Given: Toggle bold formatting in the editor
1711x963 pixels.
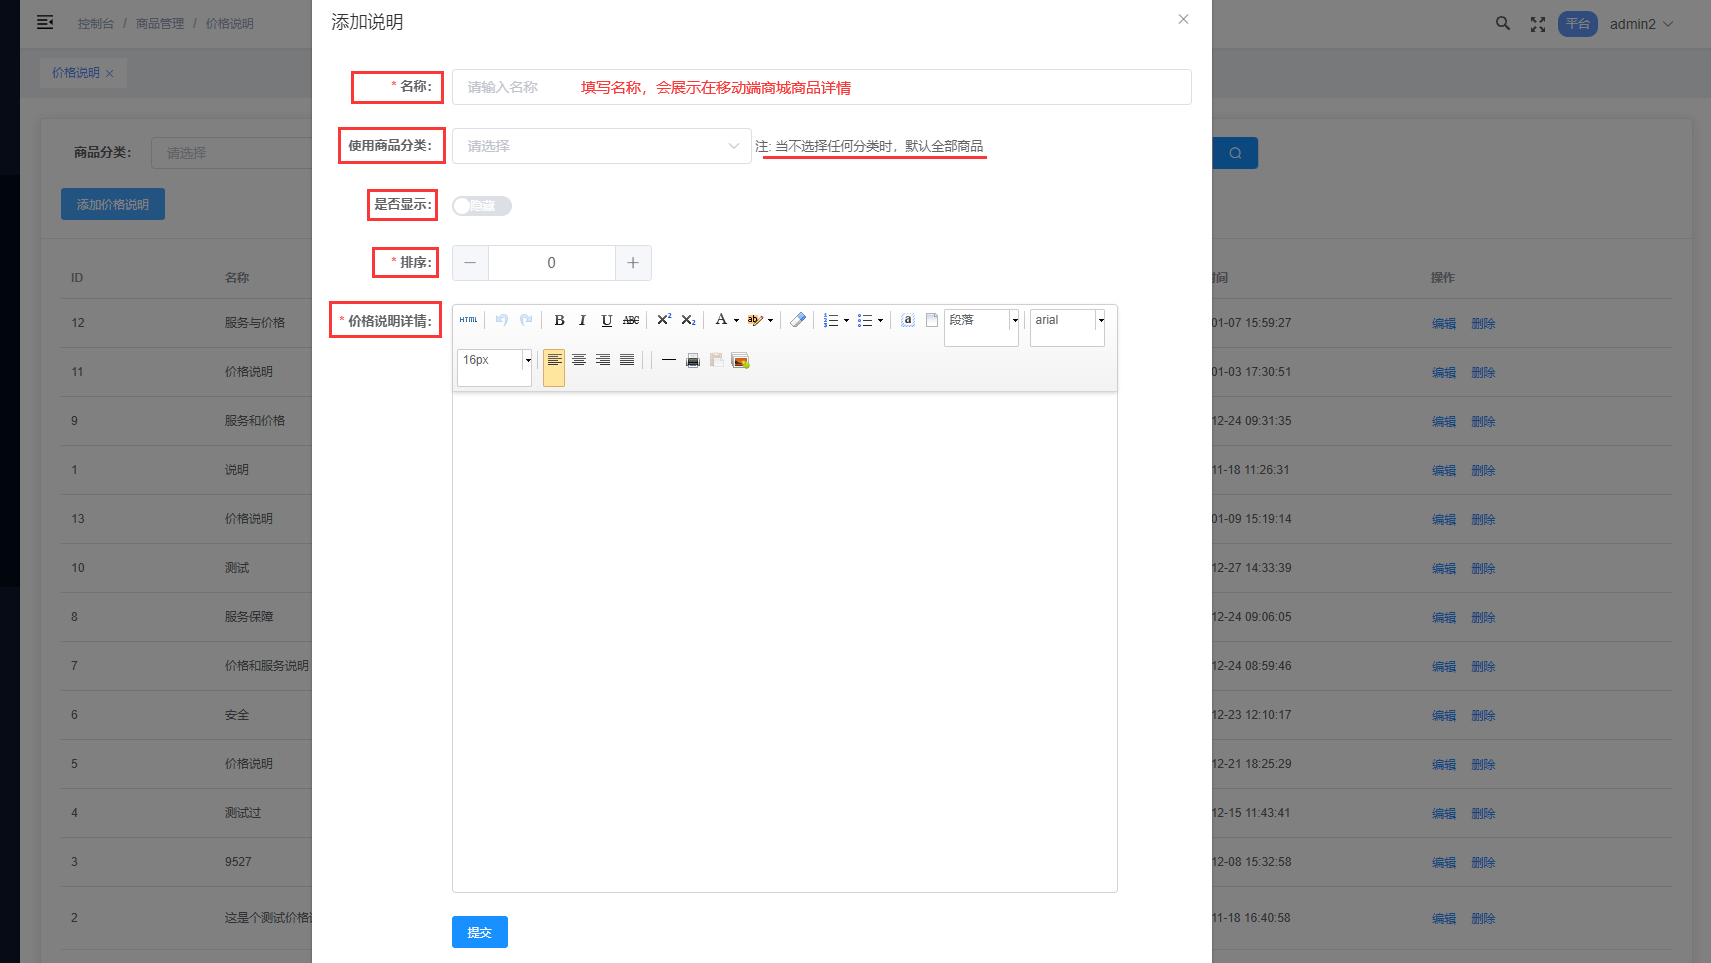Looking at the screenshot, I should [x=559, y=320].
